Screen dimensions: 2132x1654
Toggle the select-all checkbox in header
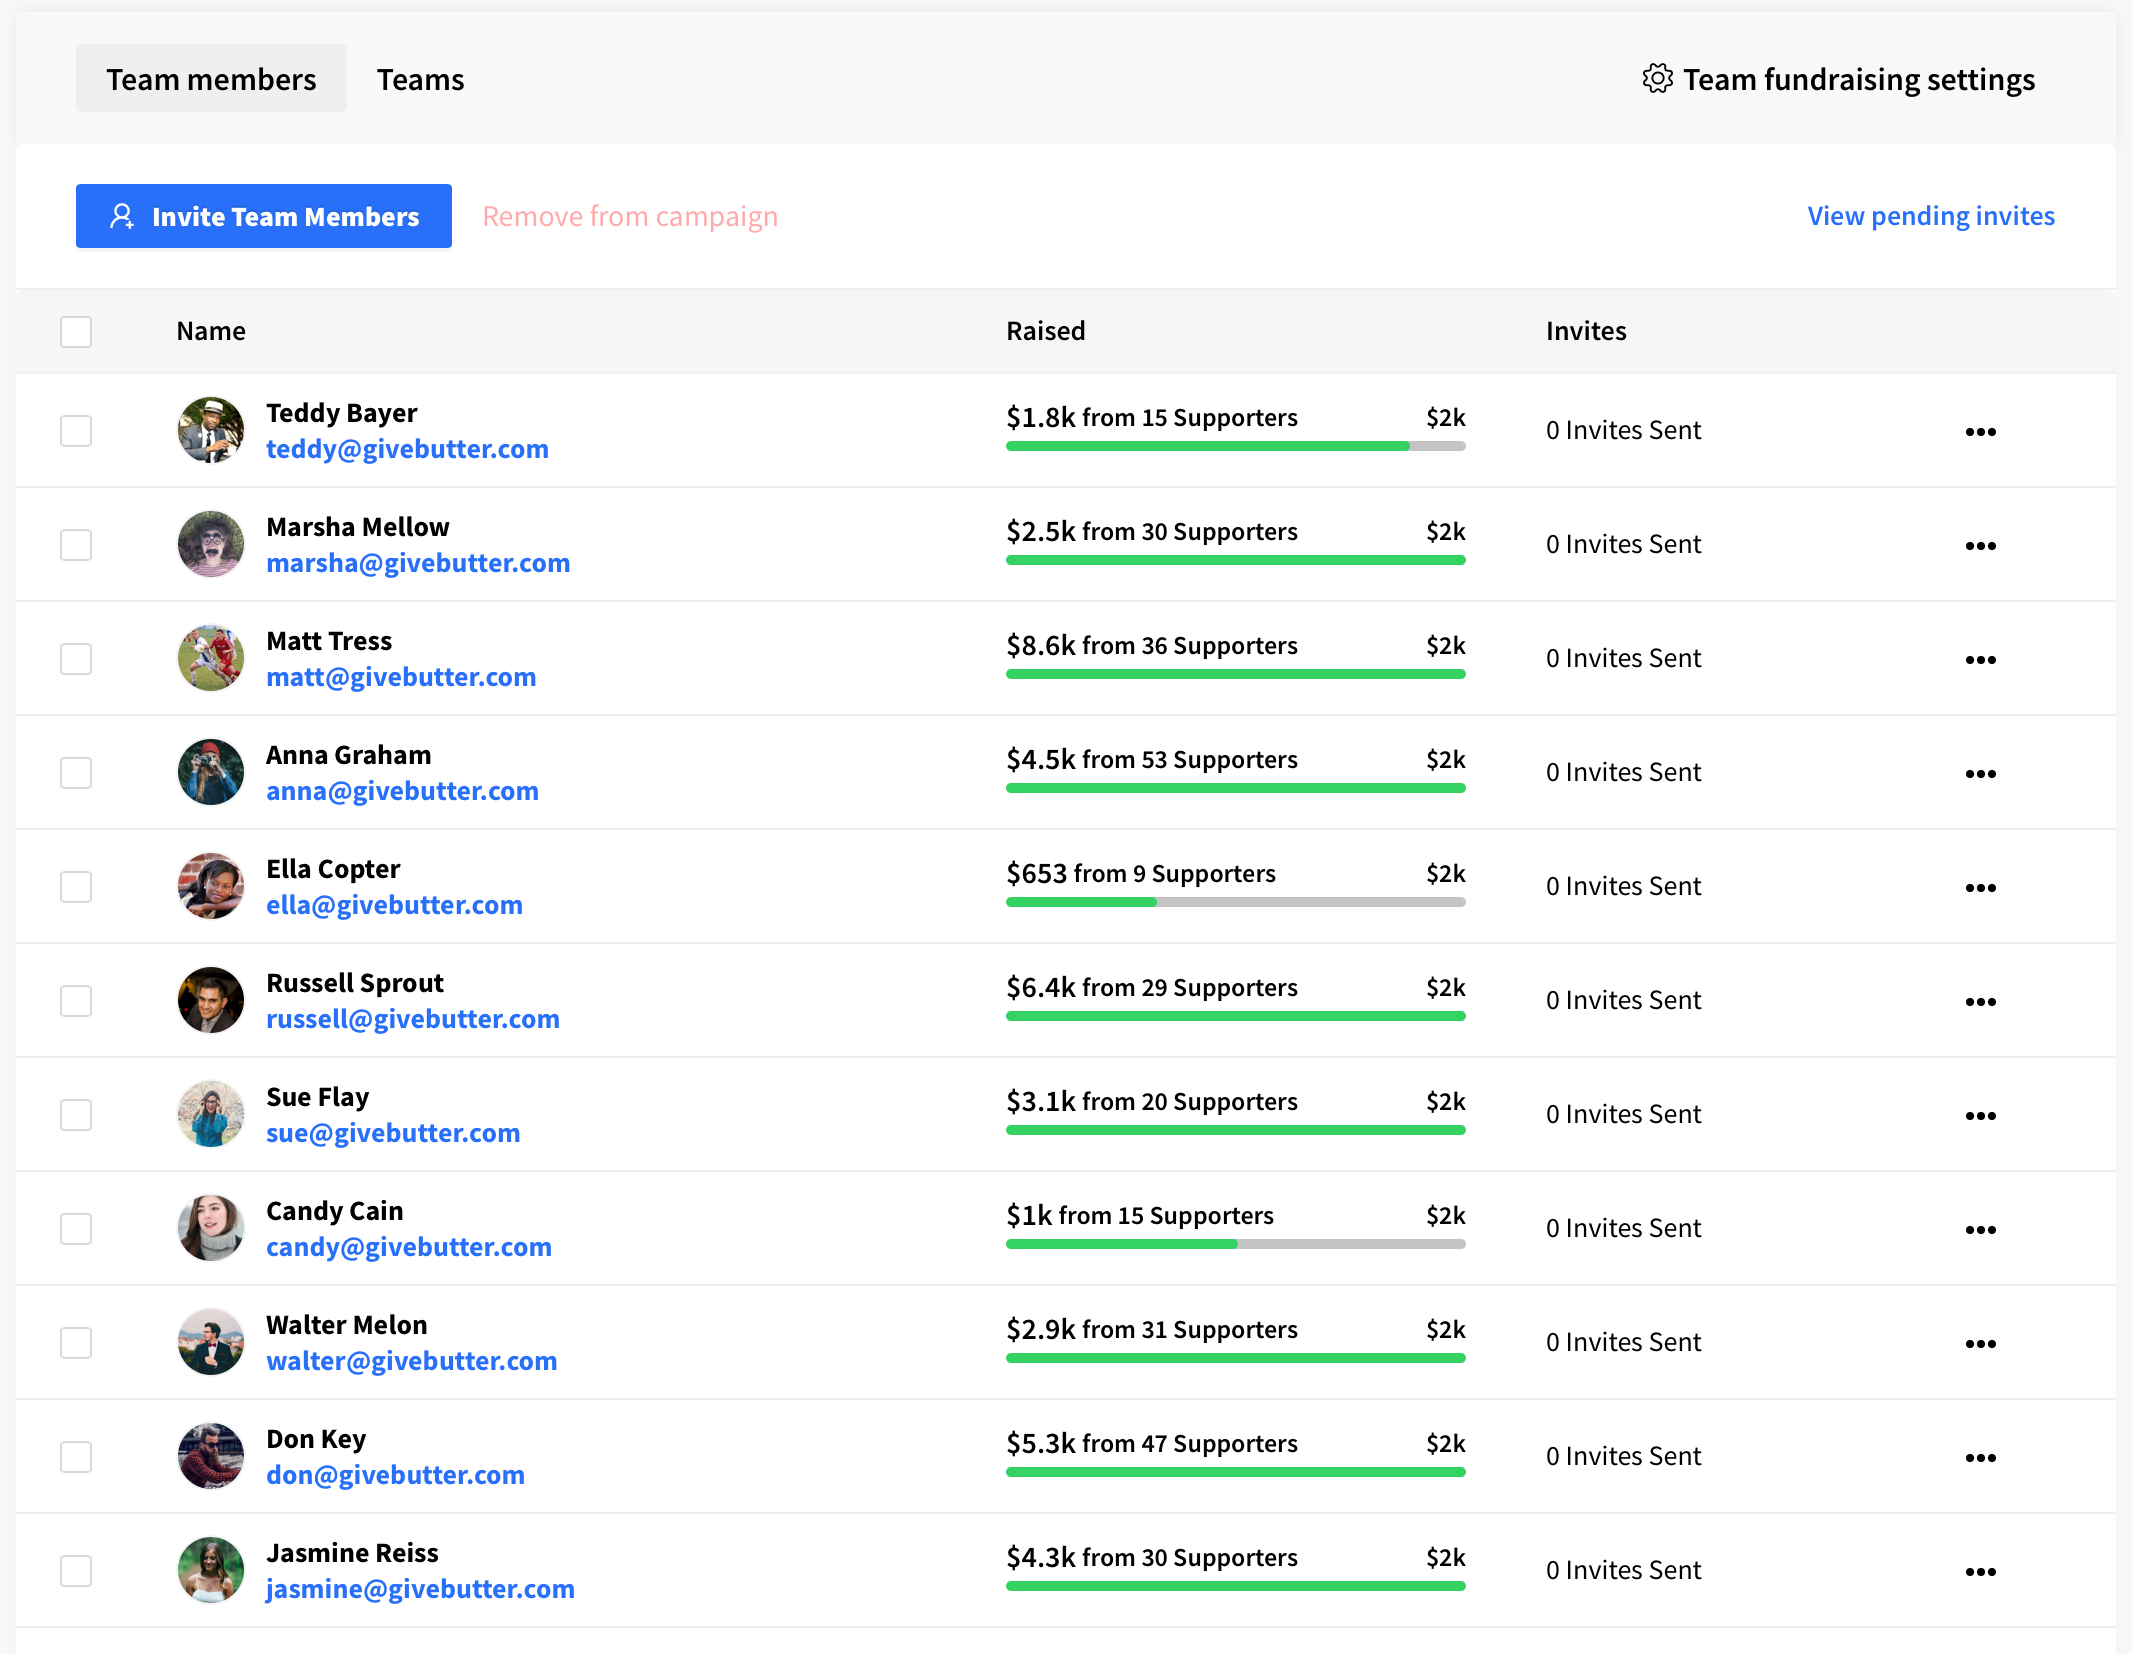click(x=76, y=331)
